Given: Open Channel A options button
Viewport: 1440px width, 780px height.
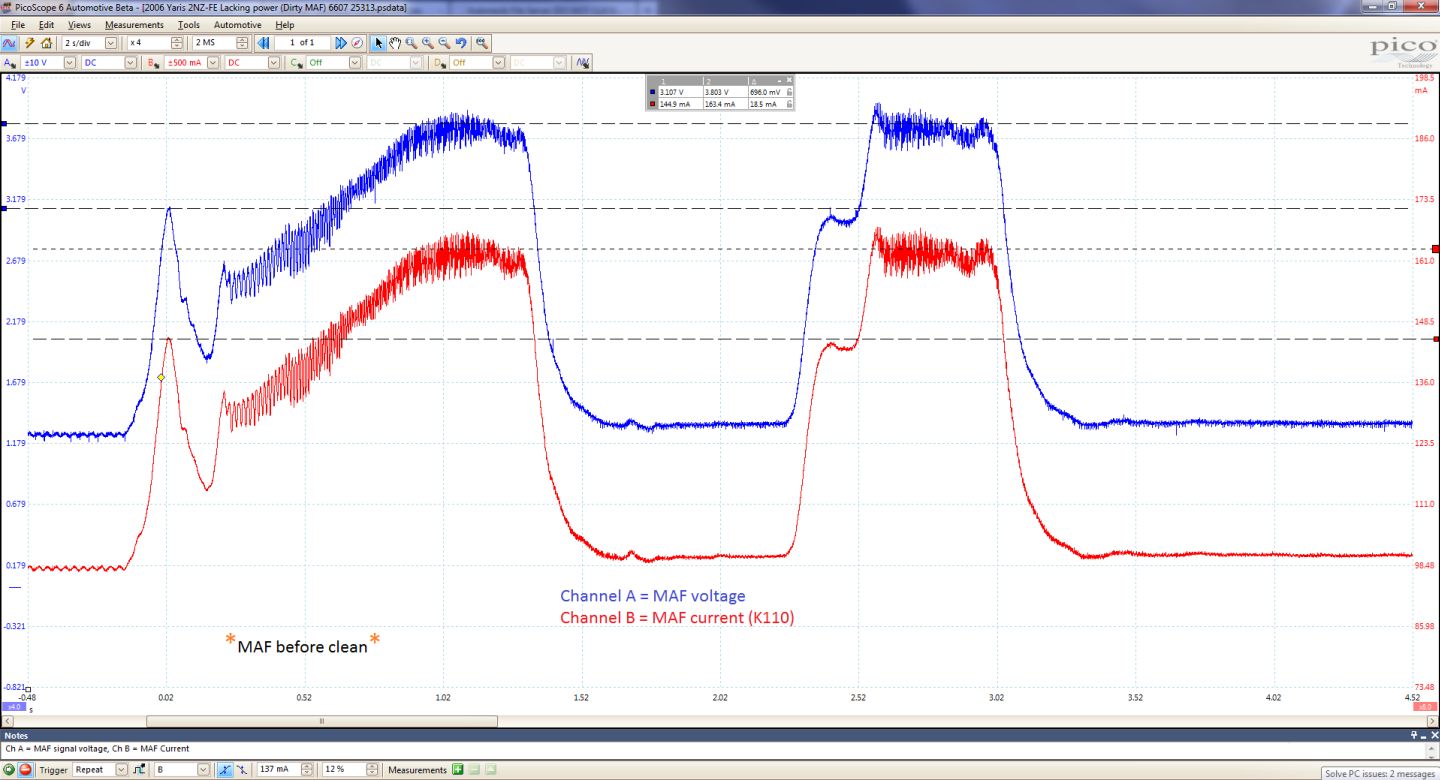Looking at the screenshot, I should pos(9,62).
